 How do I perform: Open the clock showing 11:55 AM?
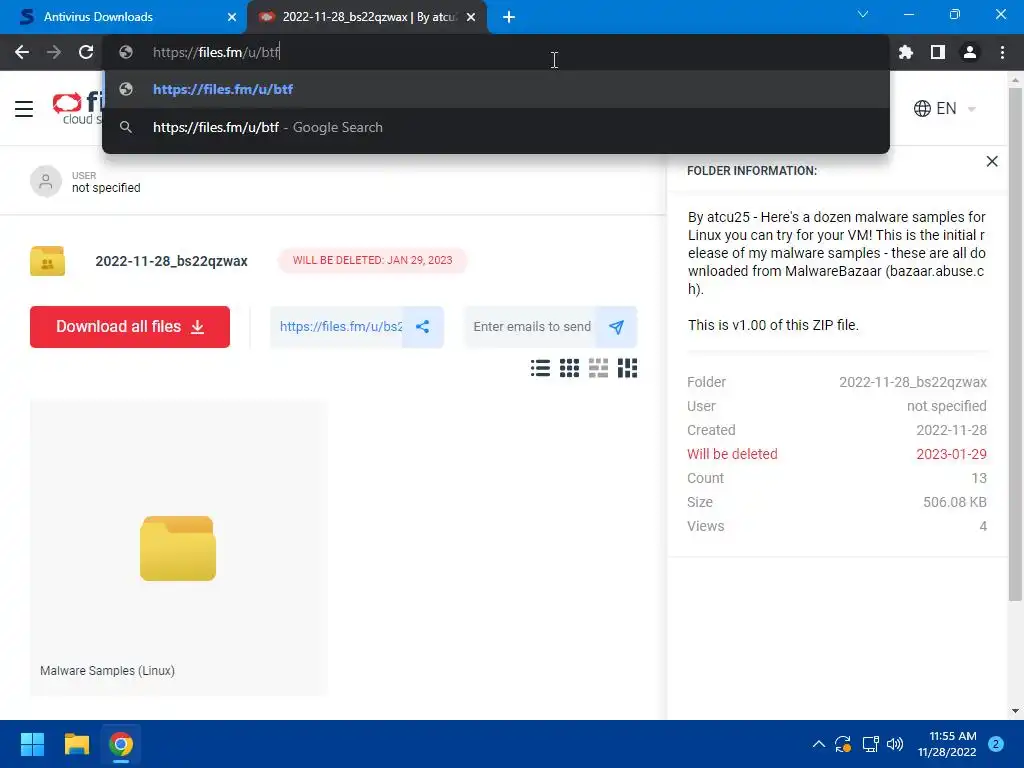(x=947, y=744)
